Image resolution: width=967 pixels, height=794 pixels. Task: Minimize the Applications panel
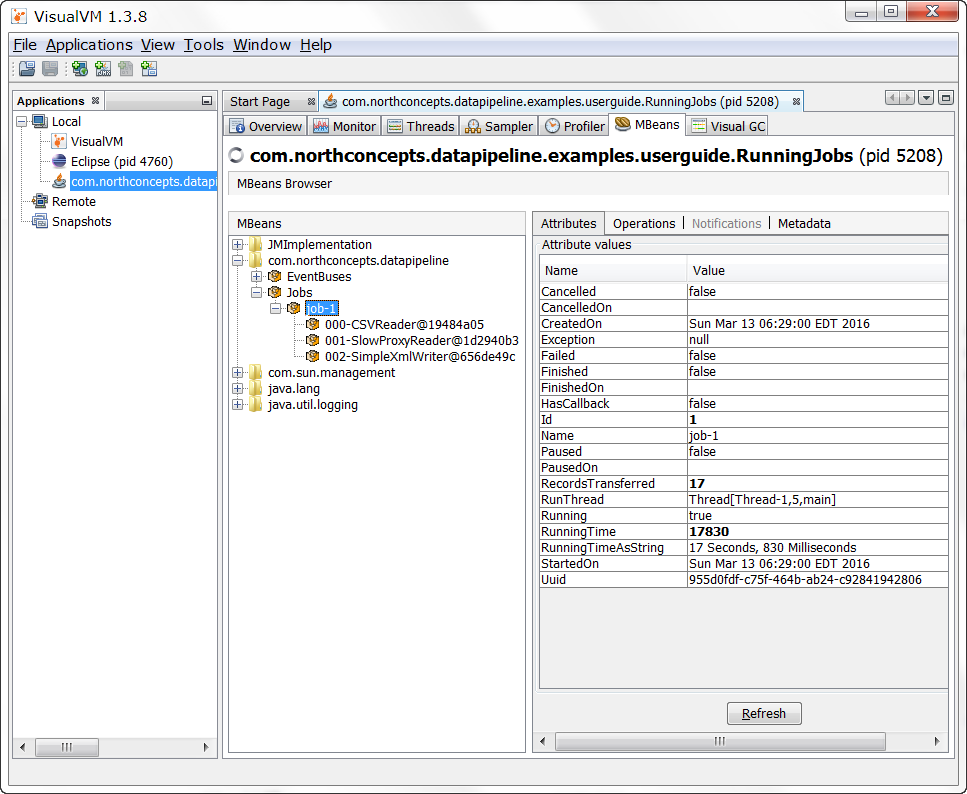207,101
